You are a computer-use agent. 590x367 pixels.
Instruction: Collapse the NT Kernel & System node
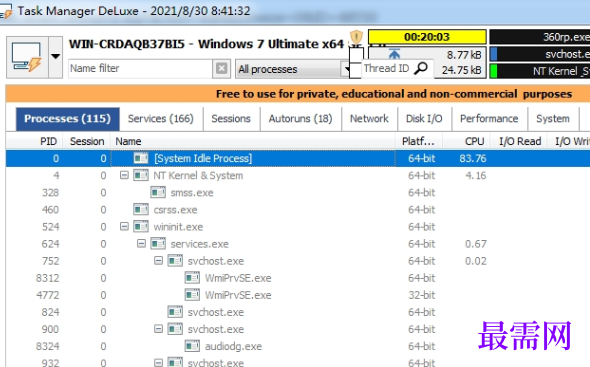pos(124,175)
